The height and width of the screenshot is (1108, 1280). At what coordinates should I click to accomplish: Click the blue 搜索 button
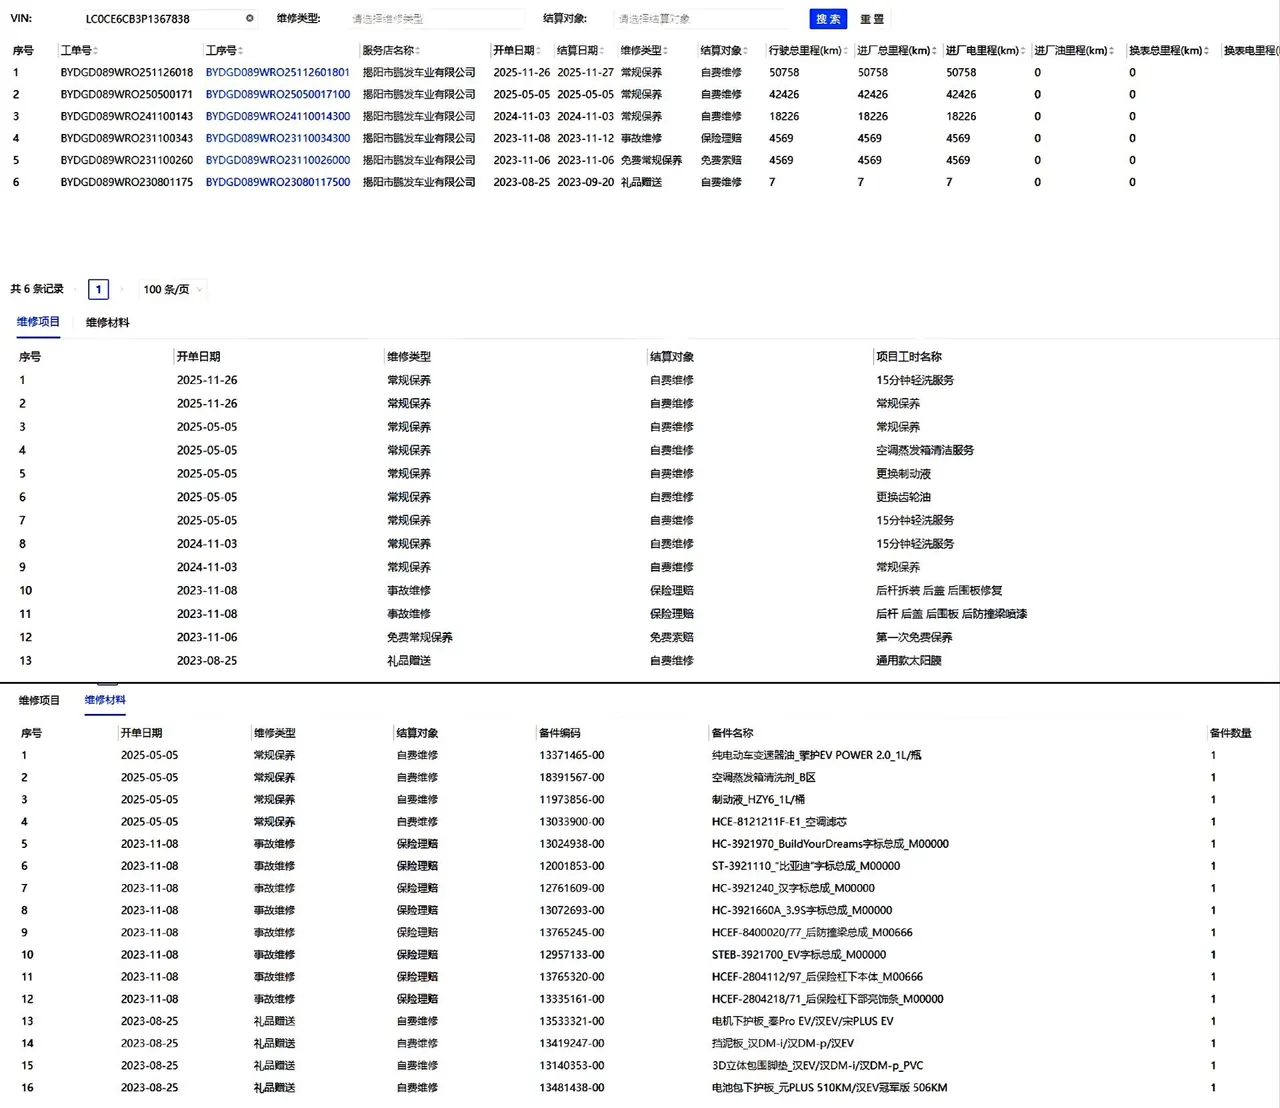(828, 19)
